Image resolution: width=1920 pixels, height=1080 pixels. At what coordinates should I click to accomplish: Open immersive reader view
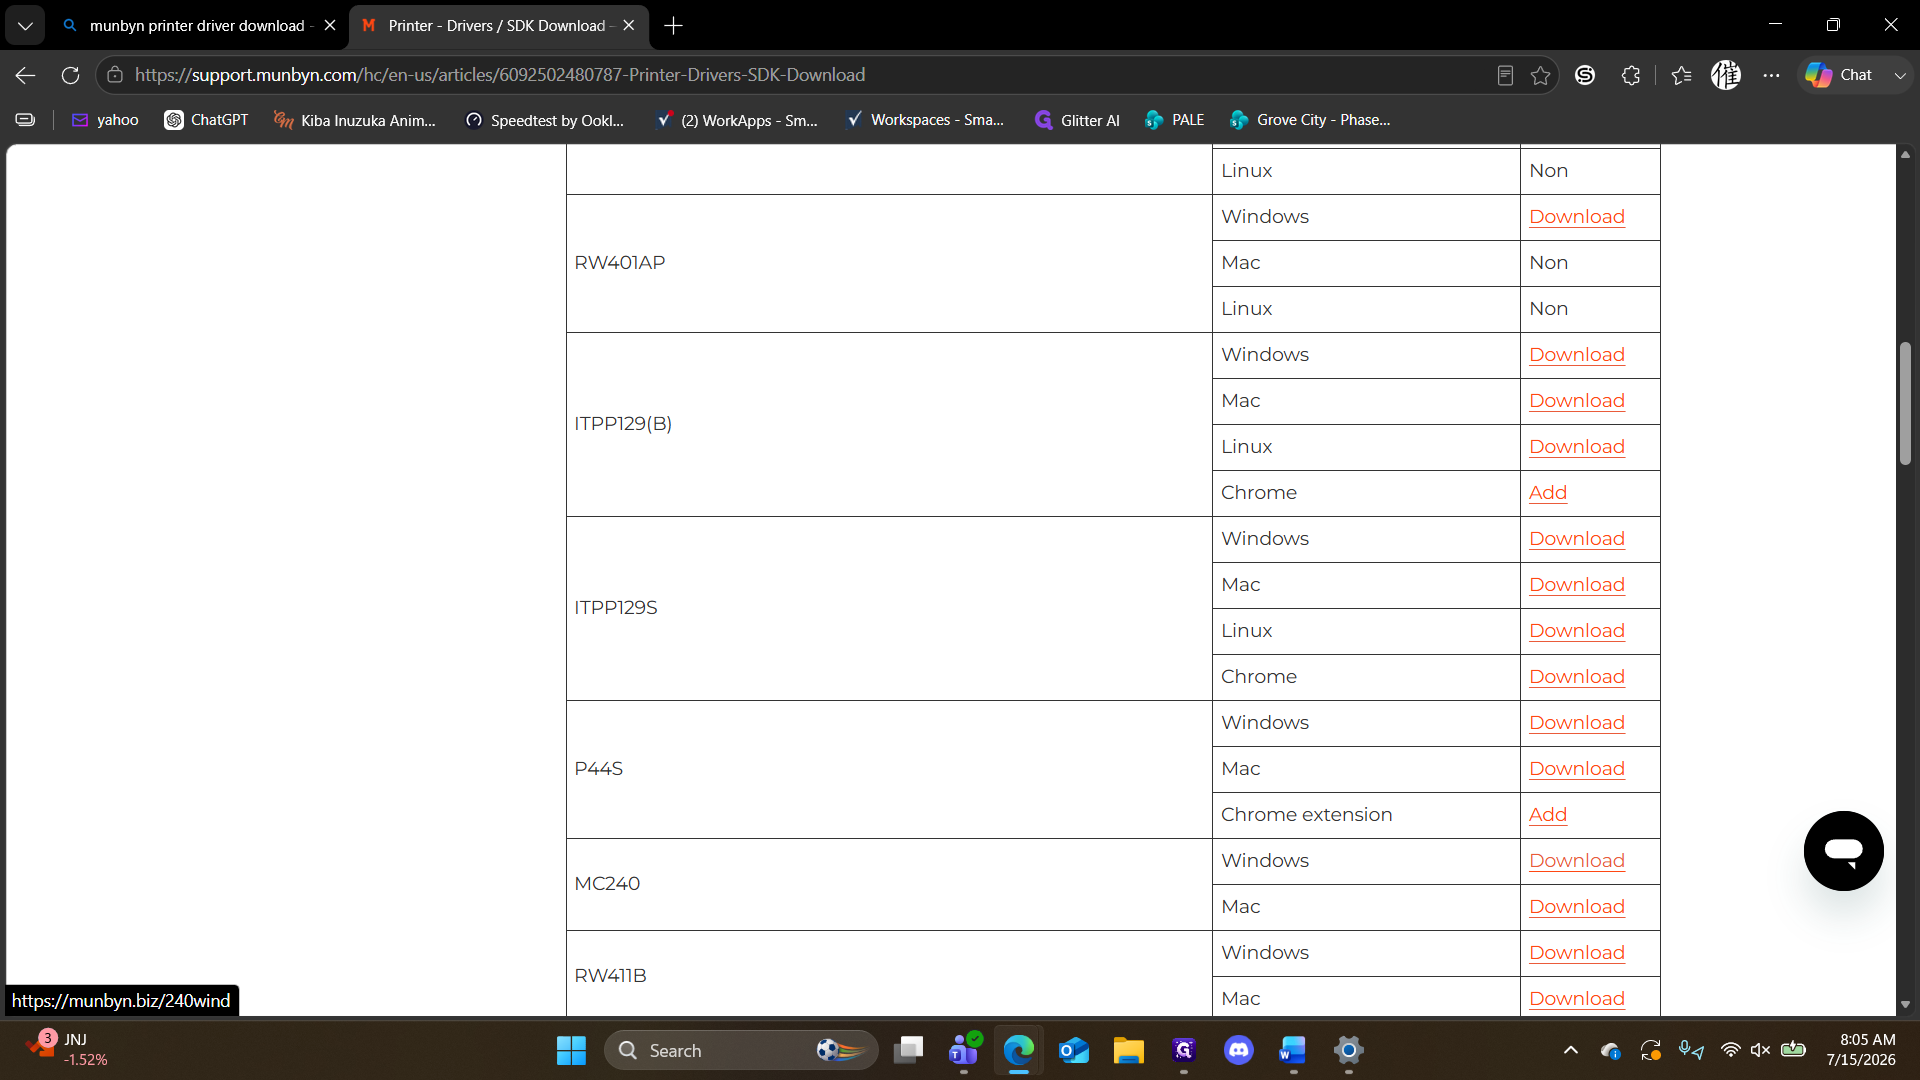(1505, 75)
